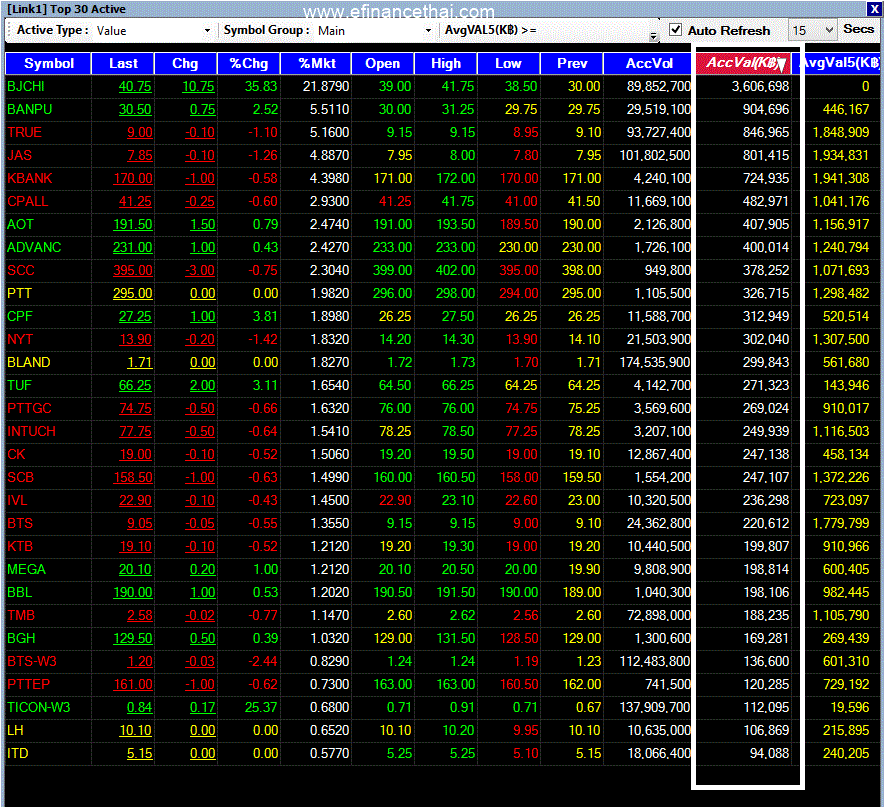Select the CPALL symbol
This screenshot has width=885, height=807.
[x=28, y=201]
